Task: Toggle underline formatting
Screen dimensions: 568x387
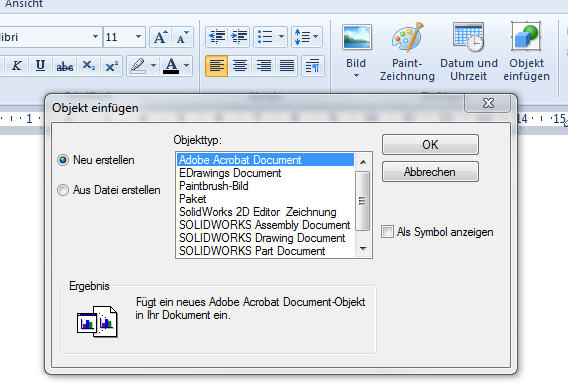Action: pos(40,66)
